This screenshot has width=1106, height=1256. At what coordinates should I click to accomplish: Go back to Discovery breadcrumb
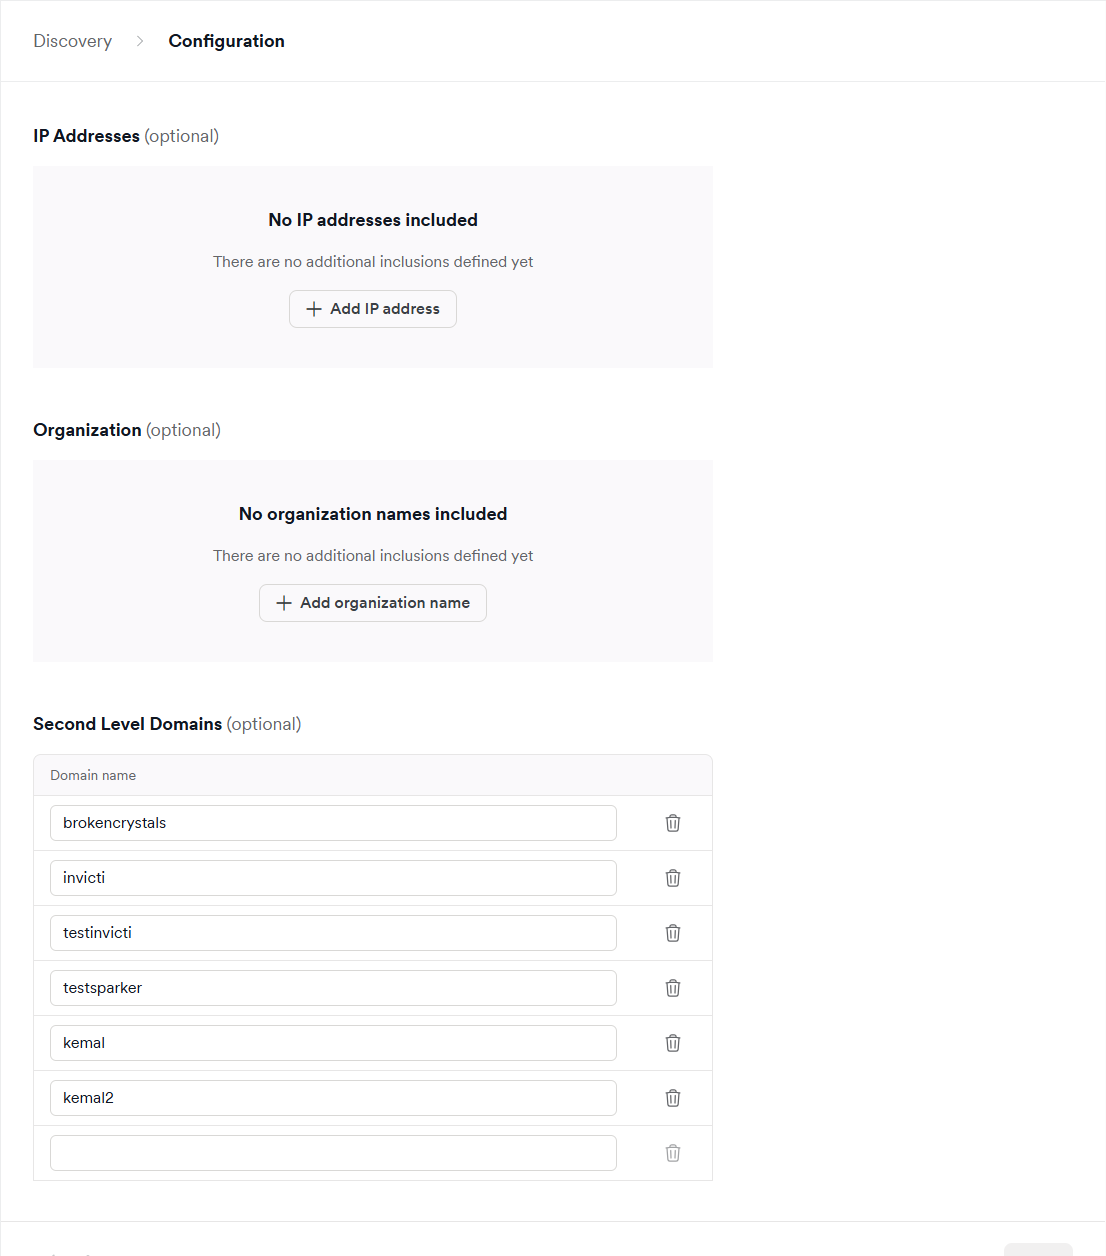click(72, 41)
